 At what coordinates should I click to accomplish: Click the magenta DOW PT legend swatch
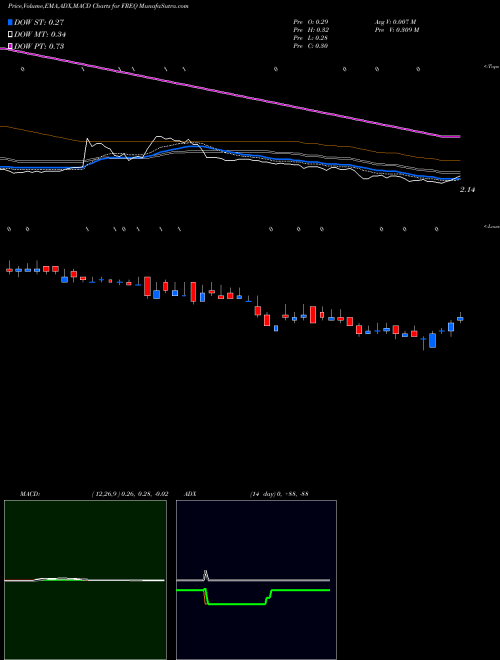coord(10,46)
